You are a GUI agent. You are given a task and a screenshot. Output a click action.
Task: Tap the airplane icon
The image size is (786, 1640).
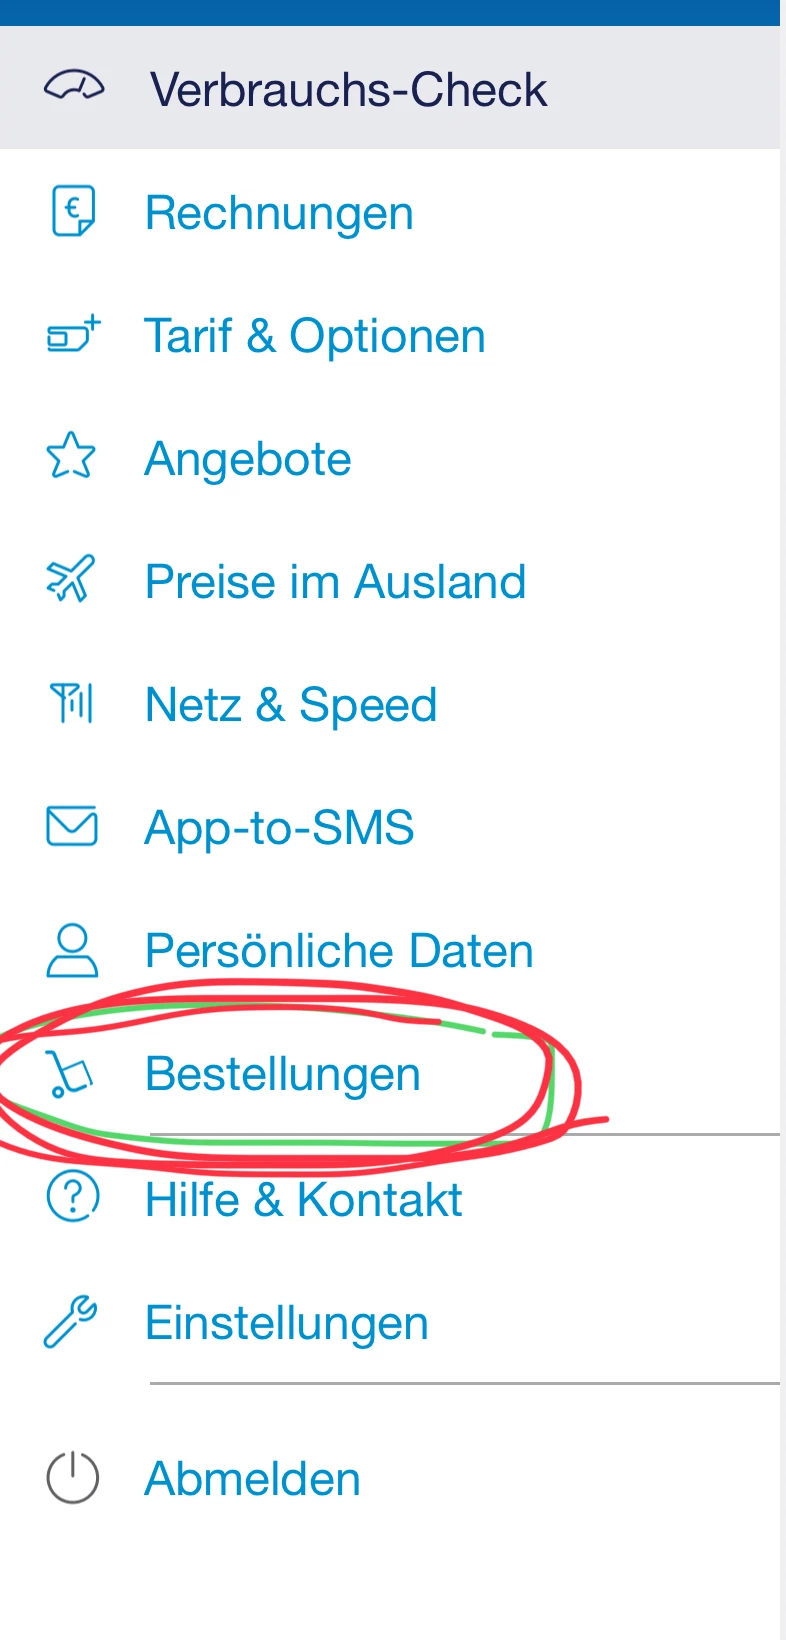point(72,580)
